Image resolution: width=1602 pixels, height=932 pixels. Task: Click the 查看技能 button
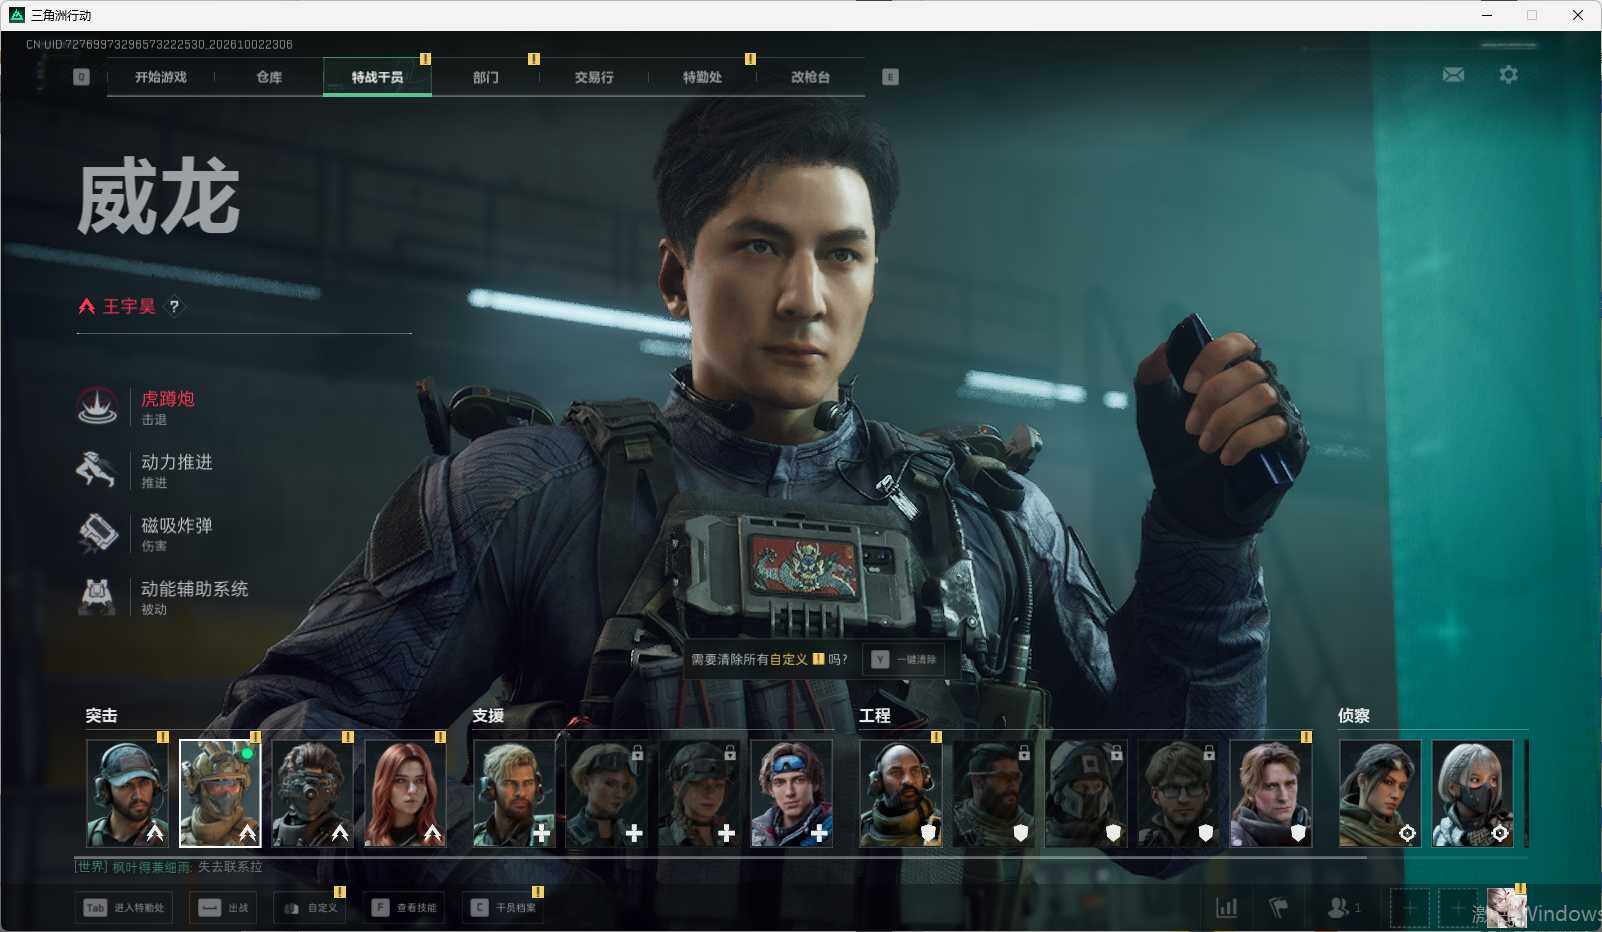pos(404,908)
